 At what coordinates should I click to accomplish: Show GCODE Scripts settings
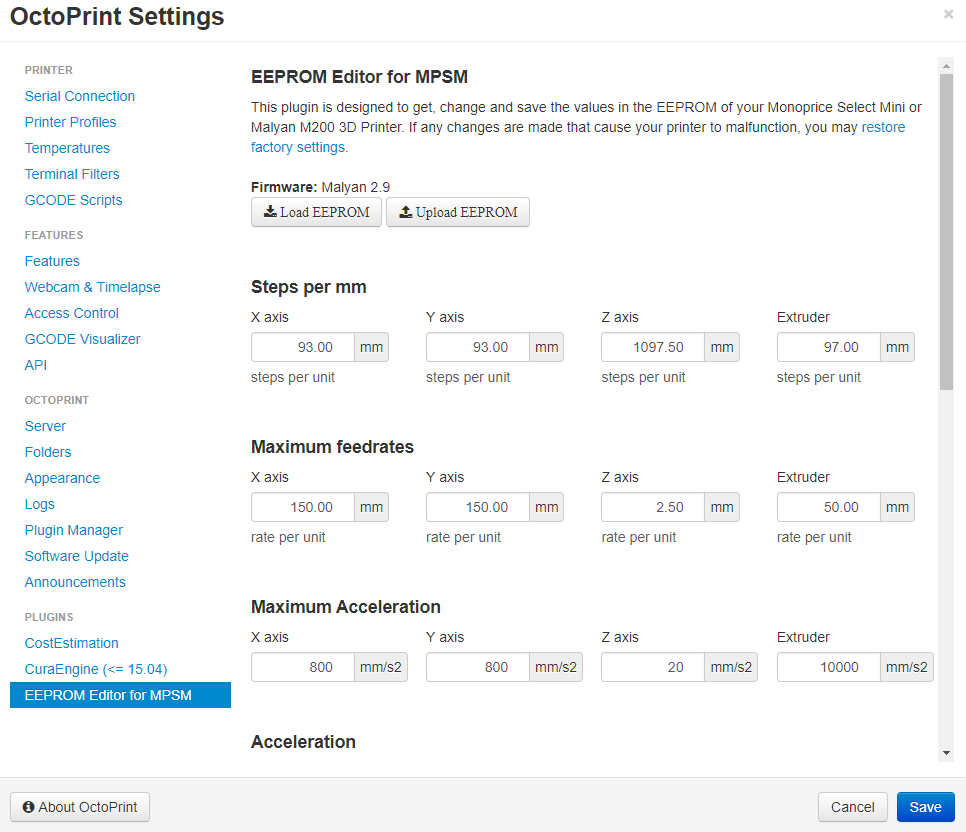coord(73,200)
